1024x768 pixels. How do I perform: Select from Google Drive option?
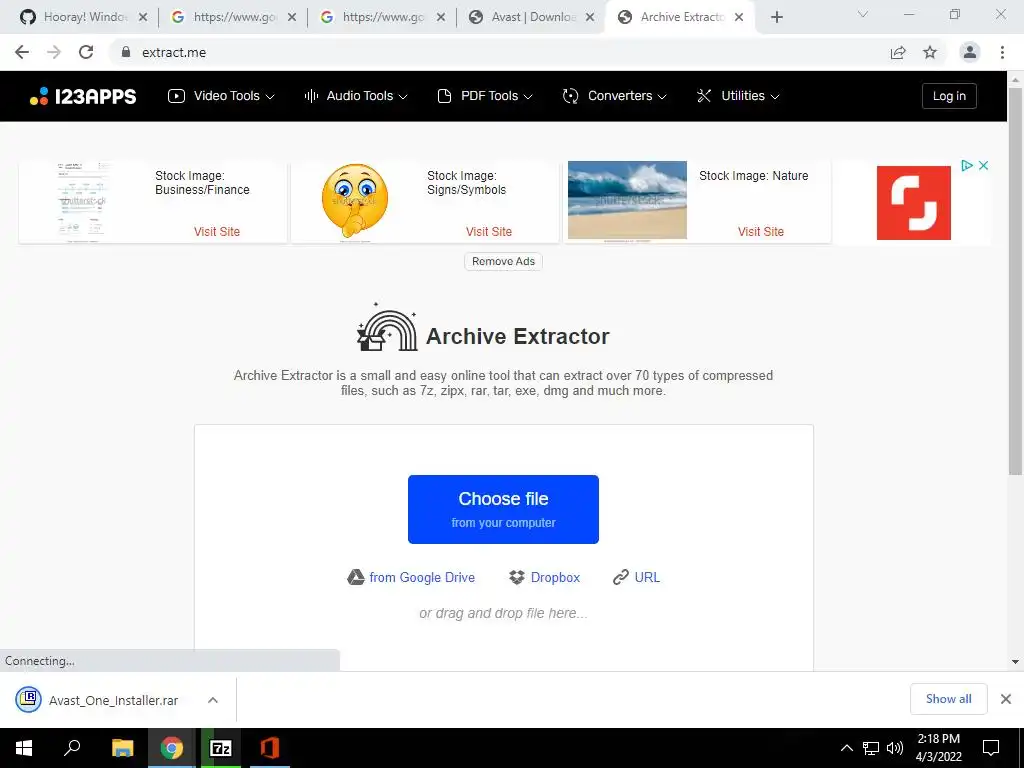(411, 577)
